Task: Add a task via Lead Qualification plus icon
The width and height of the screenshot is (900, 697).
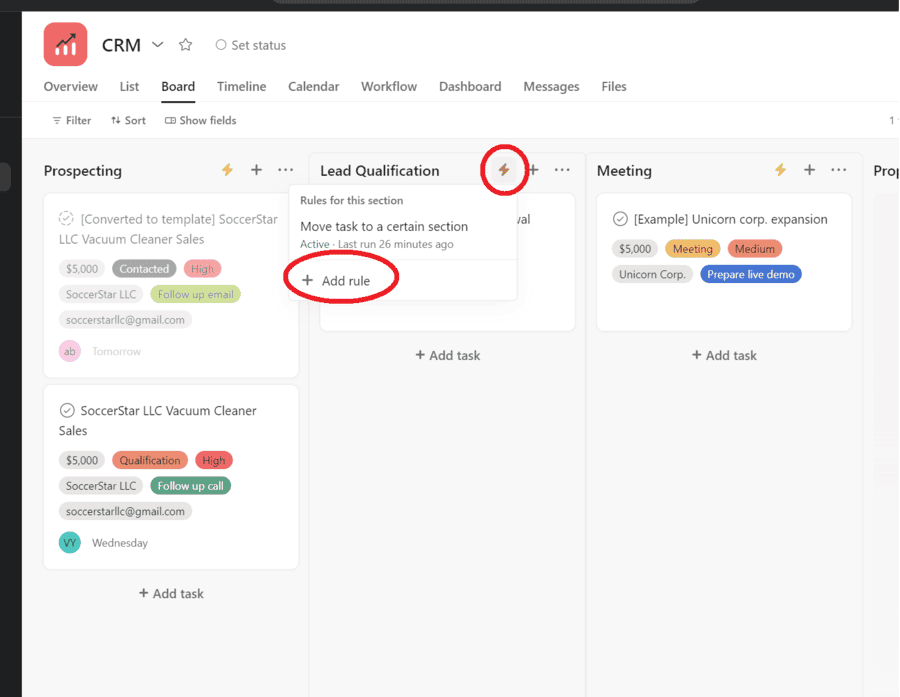Action: click(532, 170)
